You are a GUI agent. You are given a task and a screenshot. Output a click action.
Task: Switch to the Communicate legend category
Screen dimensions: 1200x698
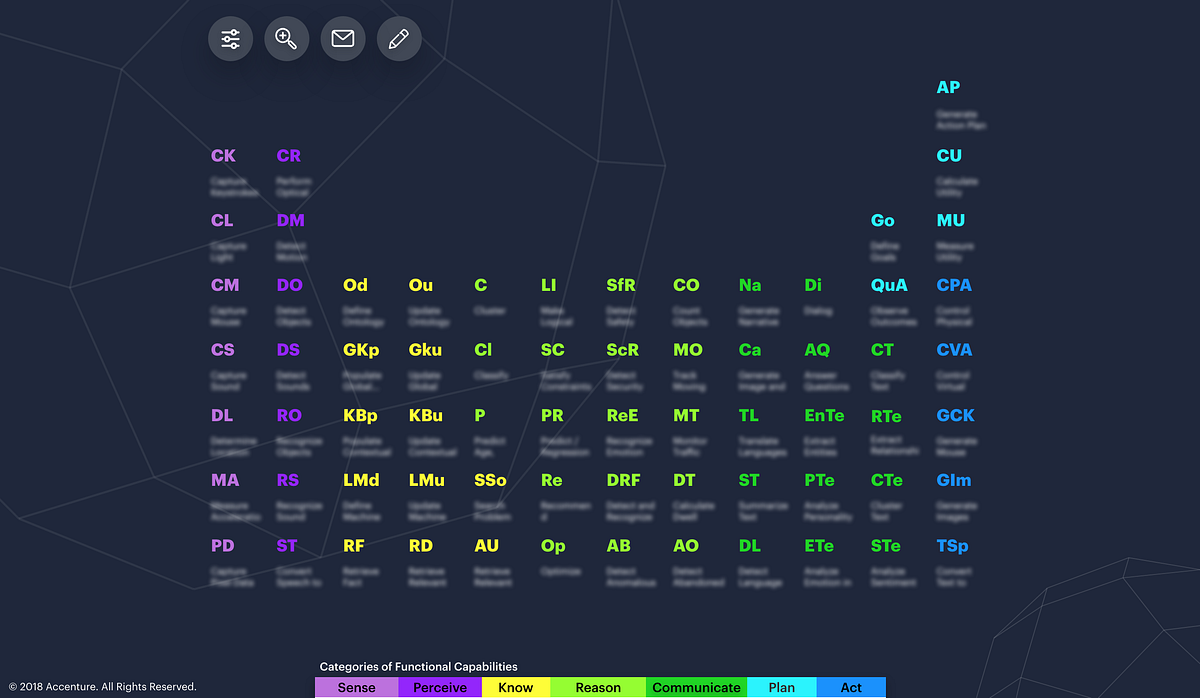point(696,687)
